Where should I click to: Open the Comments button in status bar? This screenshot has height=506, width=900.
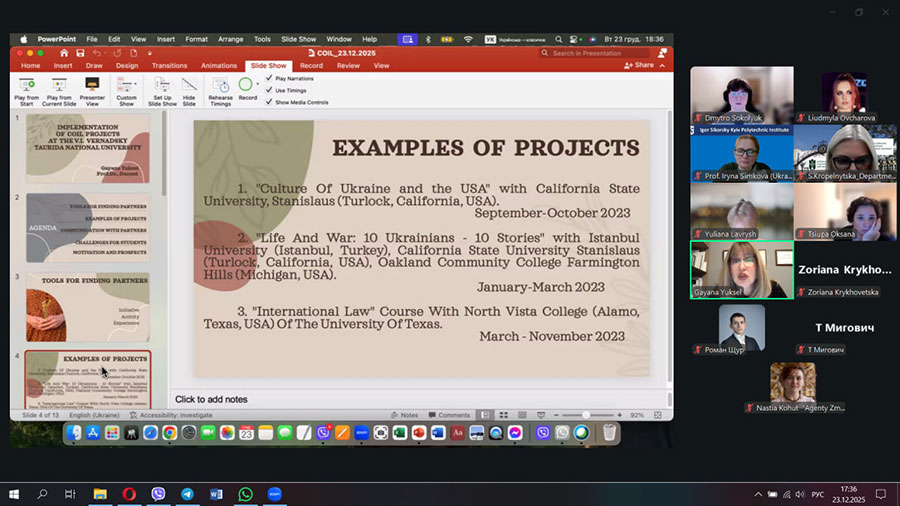(x=449, y=415)
